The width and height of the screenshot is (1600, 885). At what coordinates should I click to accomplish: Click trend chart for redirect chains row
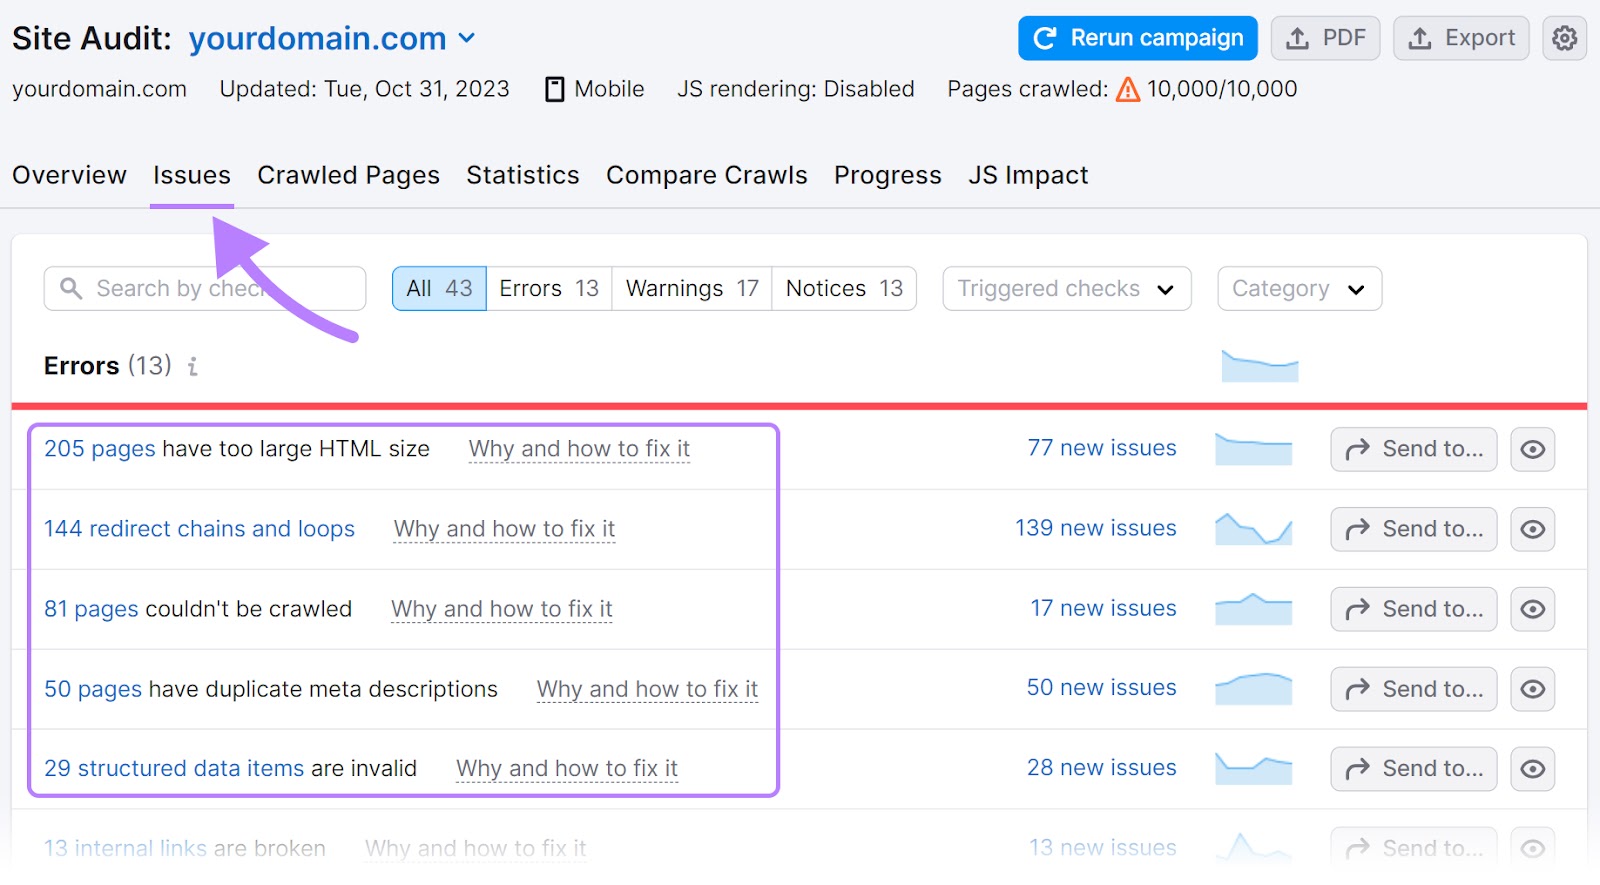point(1253,528)
